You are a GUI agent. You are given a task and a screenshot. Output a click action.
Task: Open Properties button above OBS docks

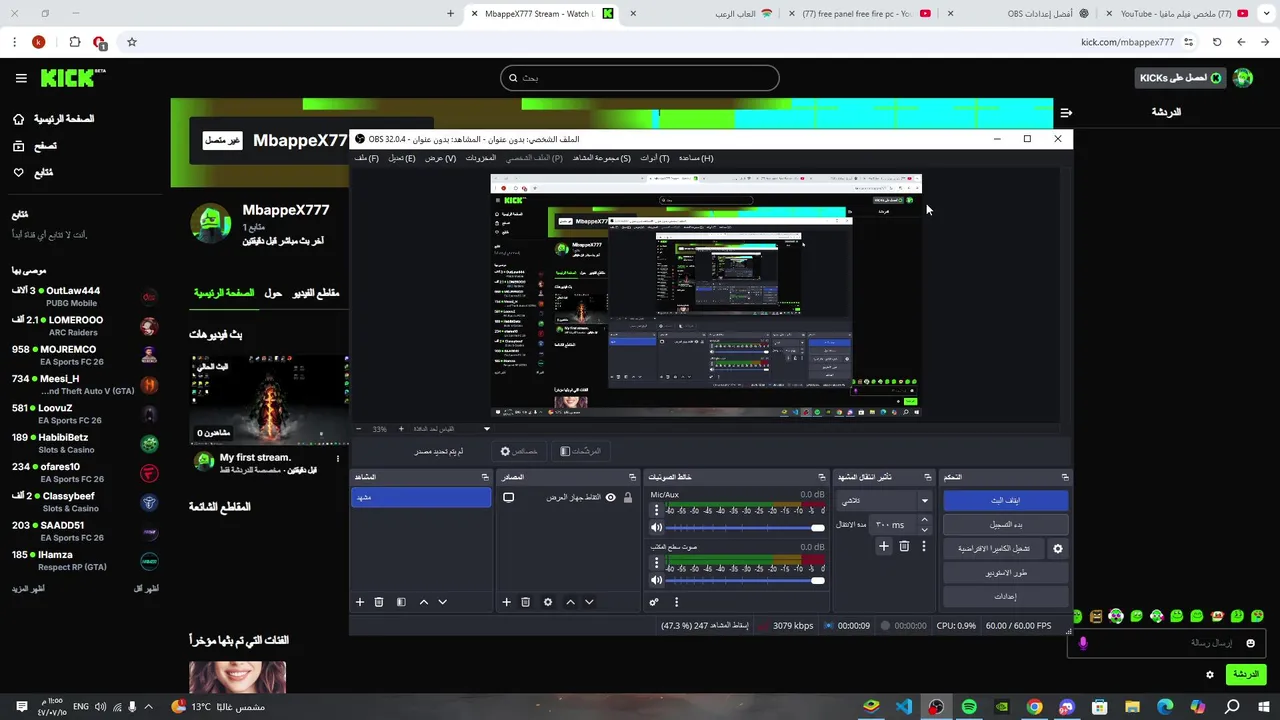point(519,451)
